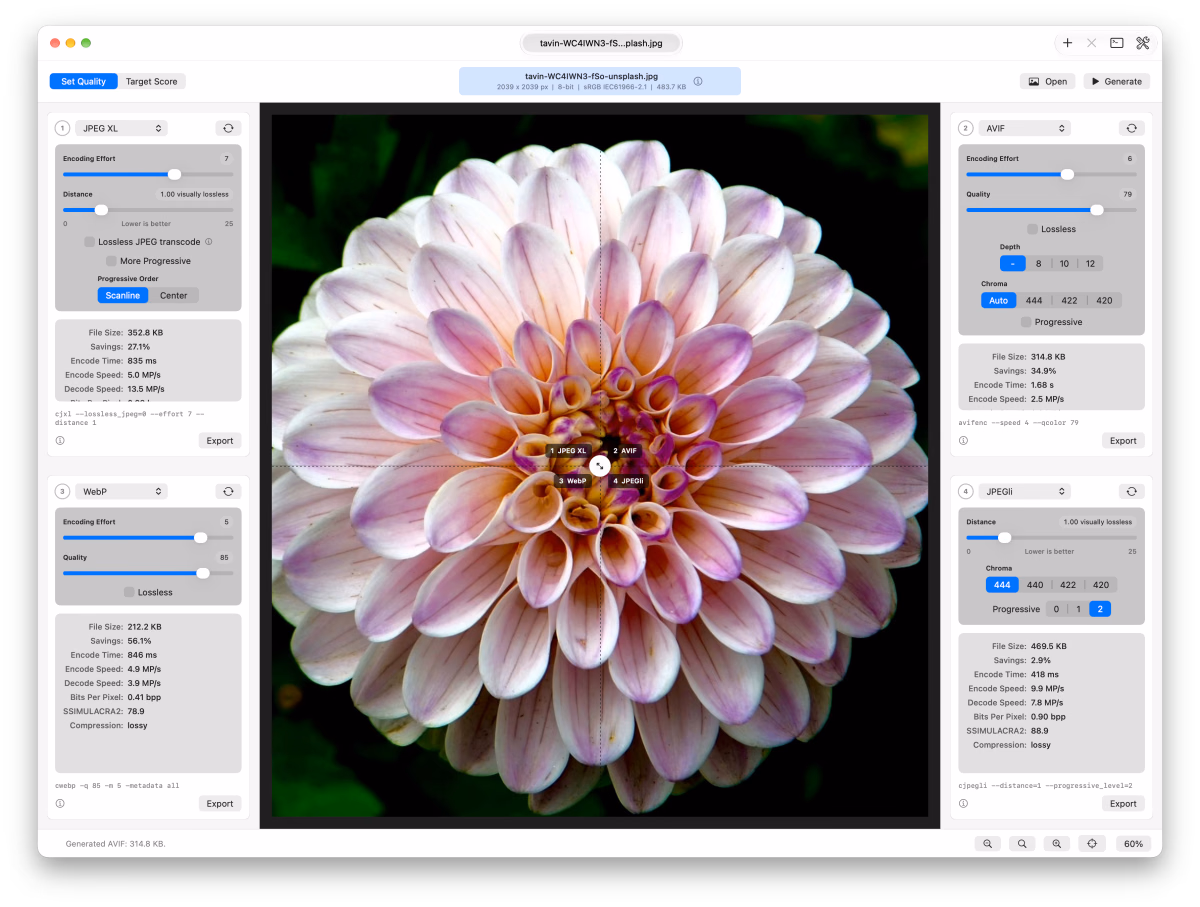1200x907 pixels.
Task: Click the '4 JPEGli' label on the image
Action: 629,481
